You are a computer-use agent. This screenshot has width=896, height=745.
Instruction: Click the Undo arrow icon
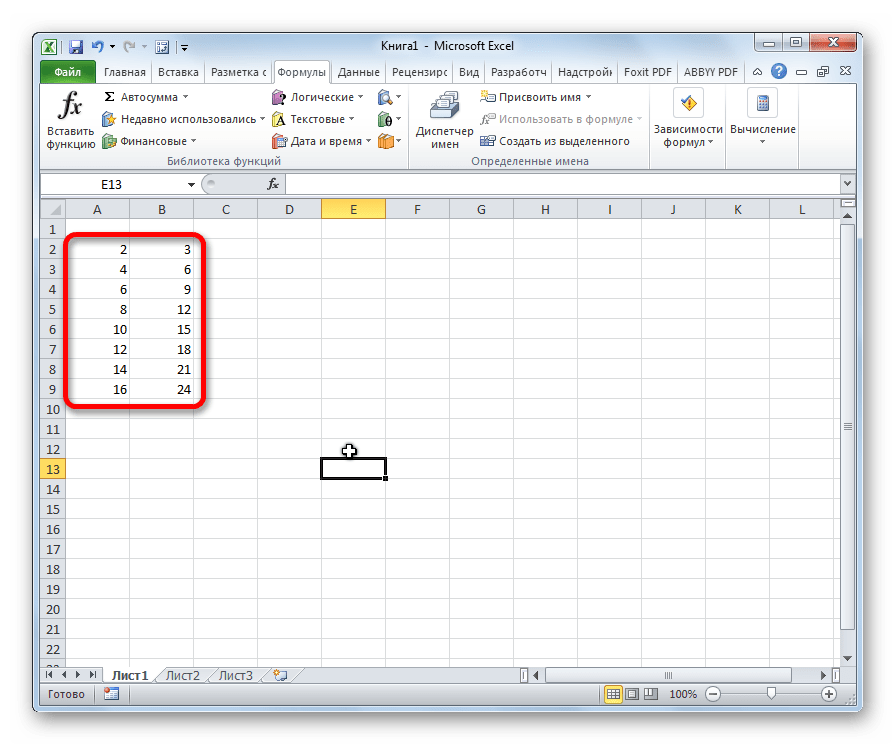click(98, 46)
